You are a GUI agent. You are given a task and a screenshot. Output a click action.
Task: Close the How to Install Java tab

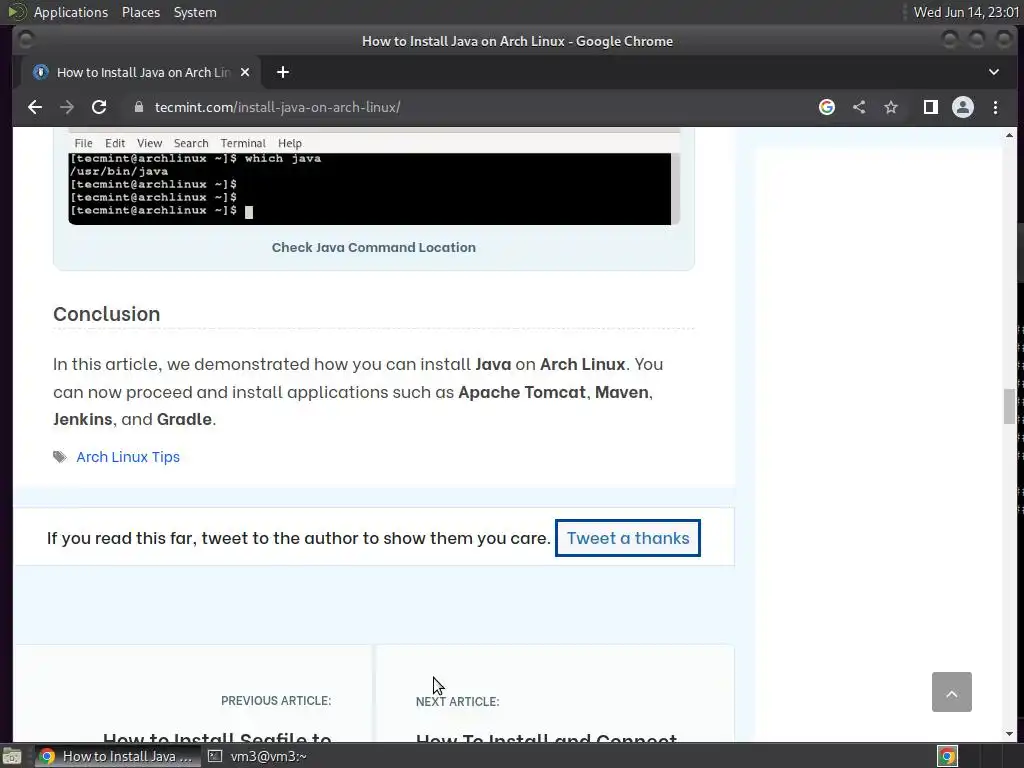245,72
